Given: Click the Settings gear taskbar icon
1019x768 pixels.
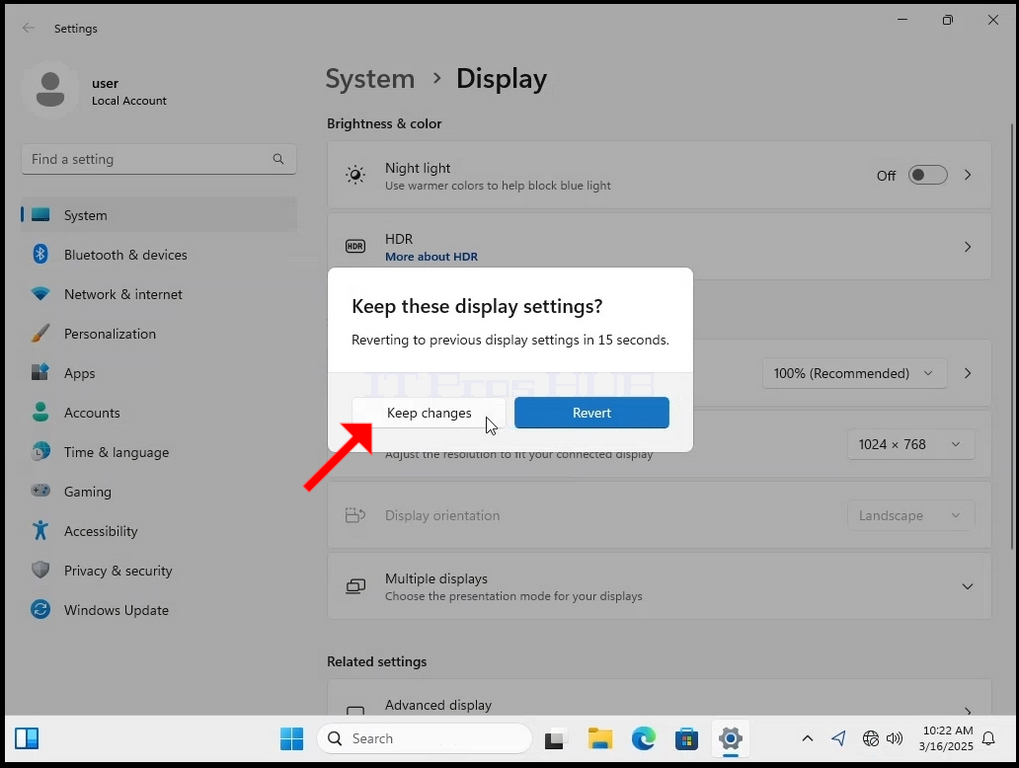Looking at the screenshot, I should (x=730, y=739).
